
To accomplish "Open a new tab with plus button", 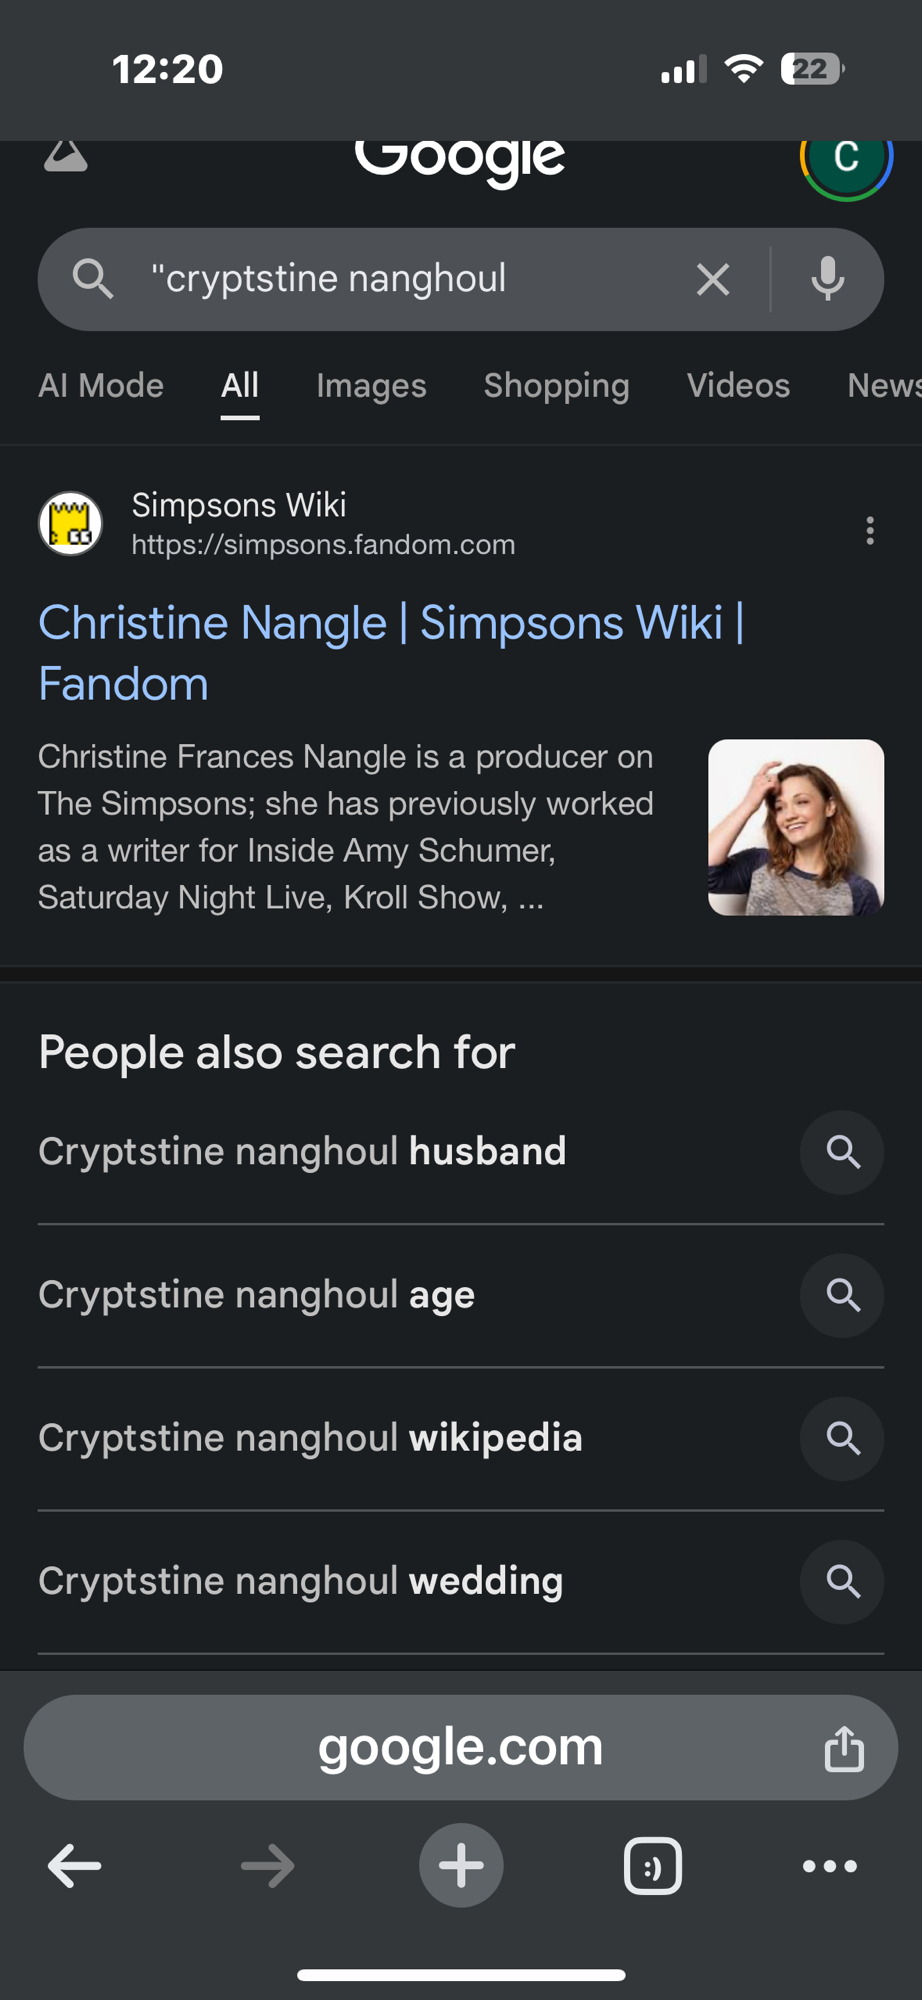I will (461, 1865).
